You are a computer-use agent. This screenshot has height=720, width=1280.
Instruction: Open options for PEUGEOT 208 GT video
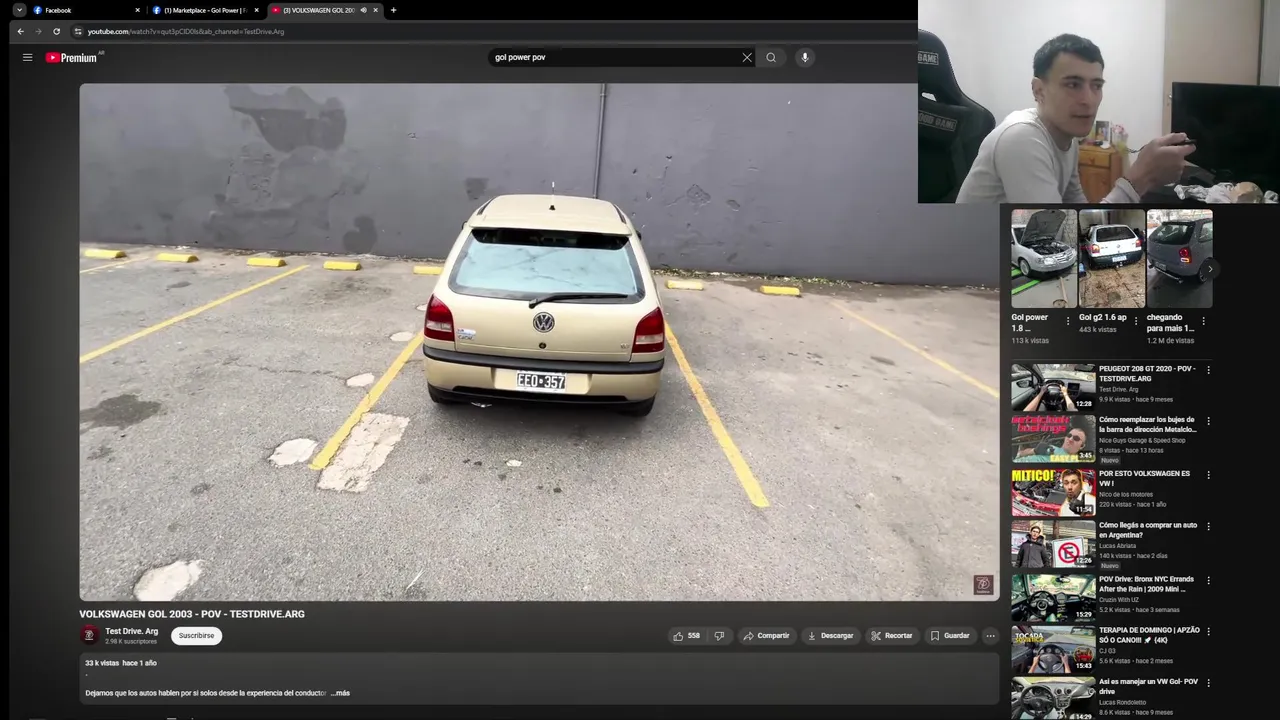click(x=1208, y=370)
